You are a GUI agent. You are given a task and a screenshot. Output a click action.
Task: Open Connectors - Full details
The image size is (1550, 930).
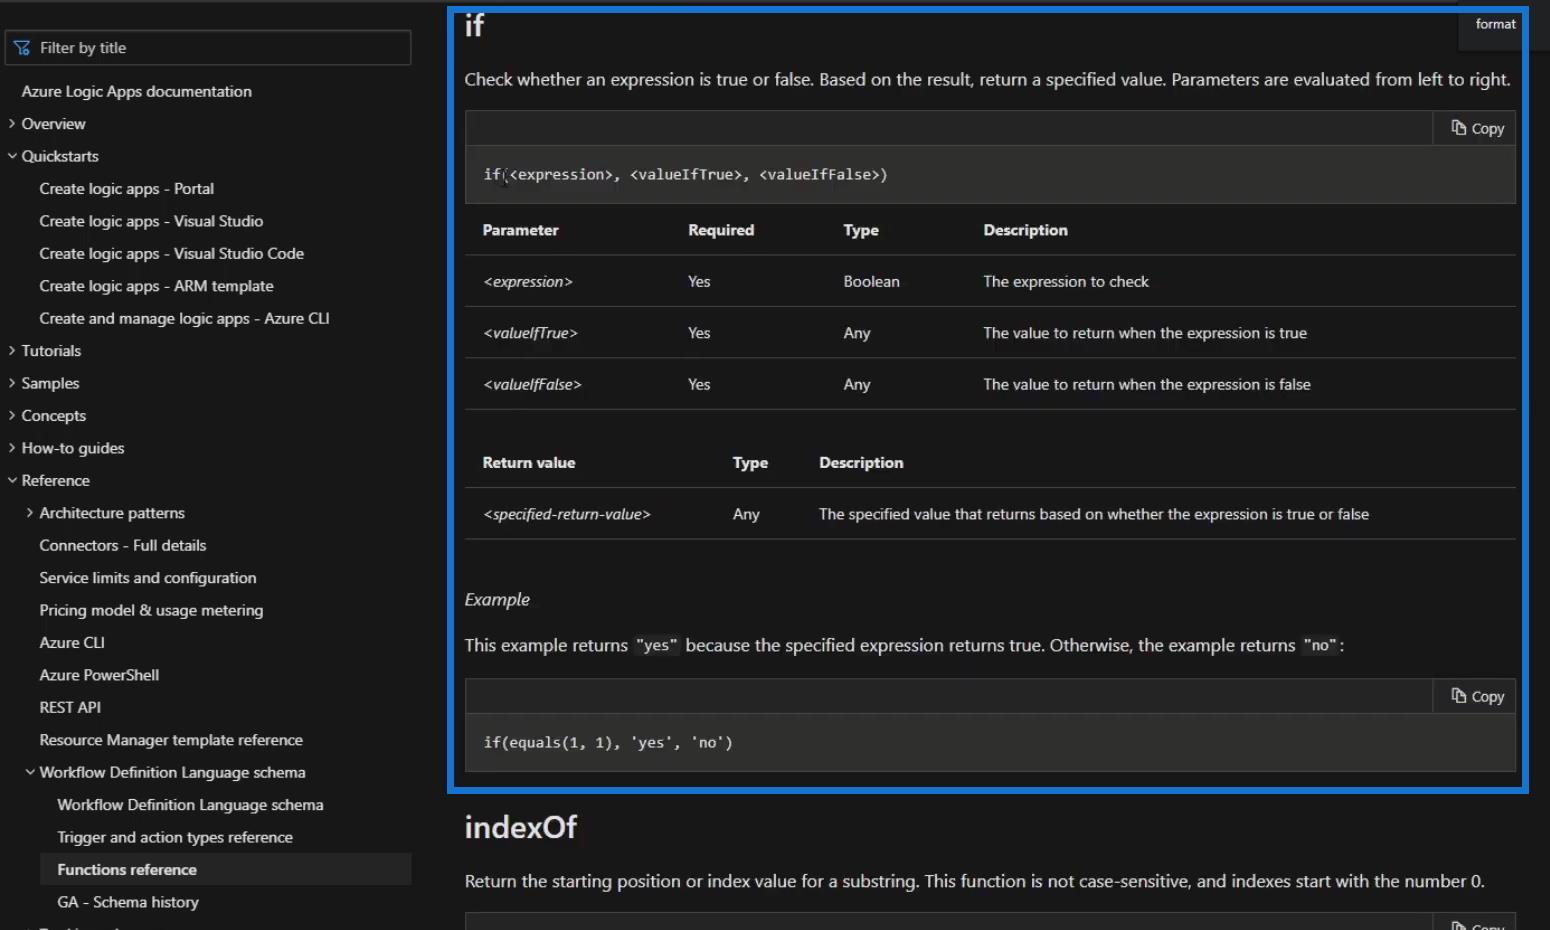pyautogui.click(x=123, y=546)
